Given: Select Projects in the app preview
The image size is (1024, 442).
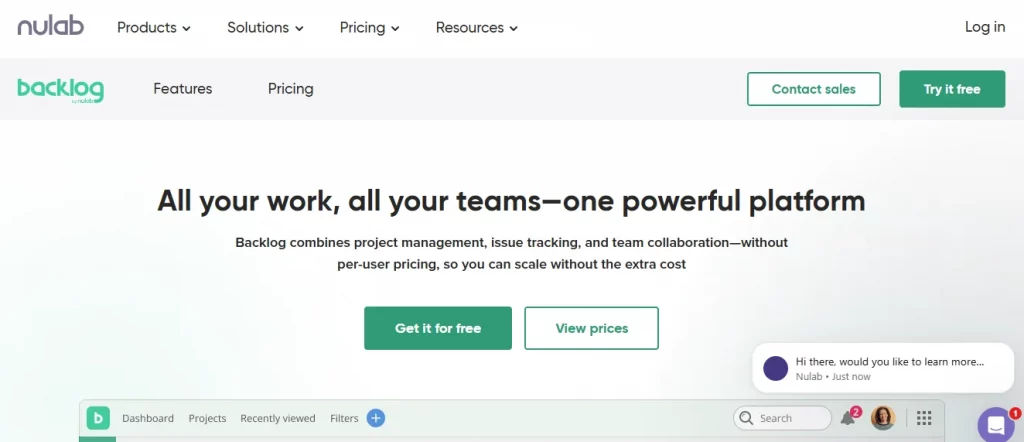Looking at the screenshot, I should pos(208,418).
